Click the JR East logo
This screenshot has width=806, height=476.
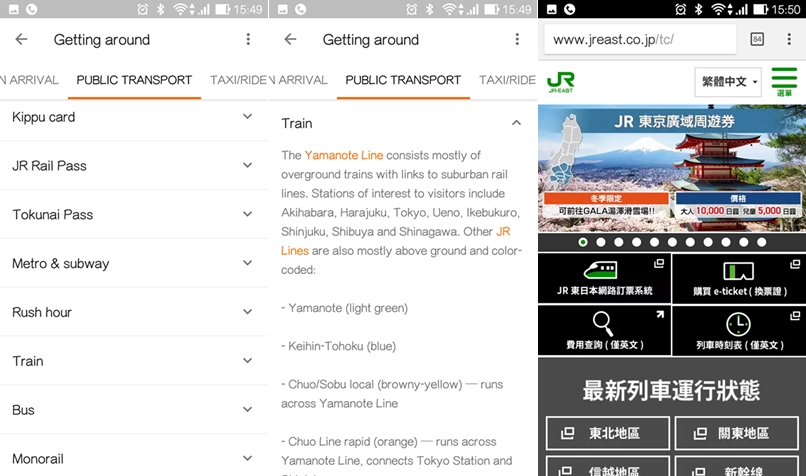[x=561, y=82]
